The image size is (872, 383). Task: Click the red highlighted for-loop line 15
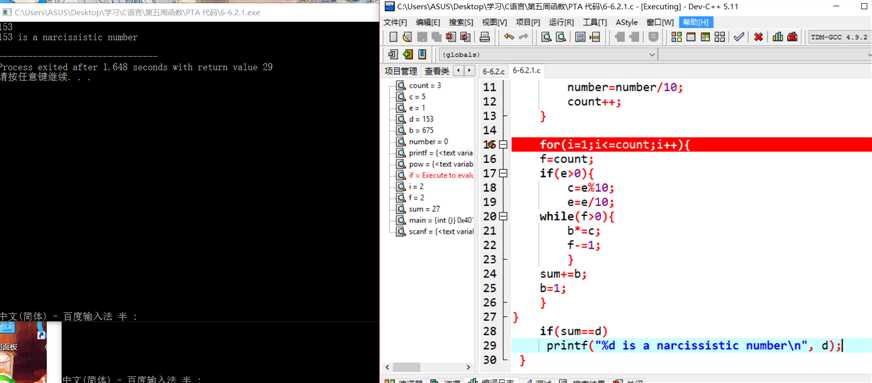click(x=691, y=145)
